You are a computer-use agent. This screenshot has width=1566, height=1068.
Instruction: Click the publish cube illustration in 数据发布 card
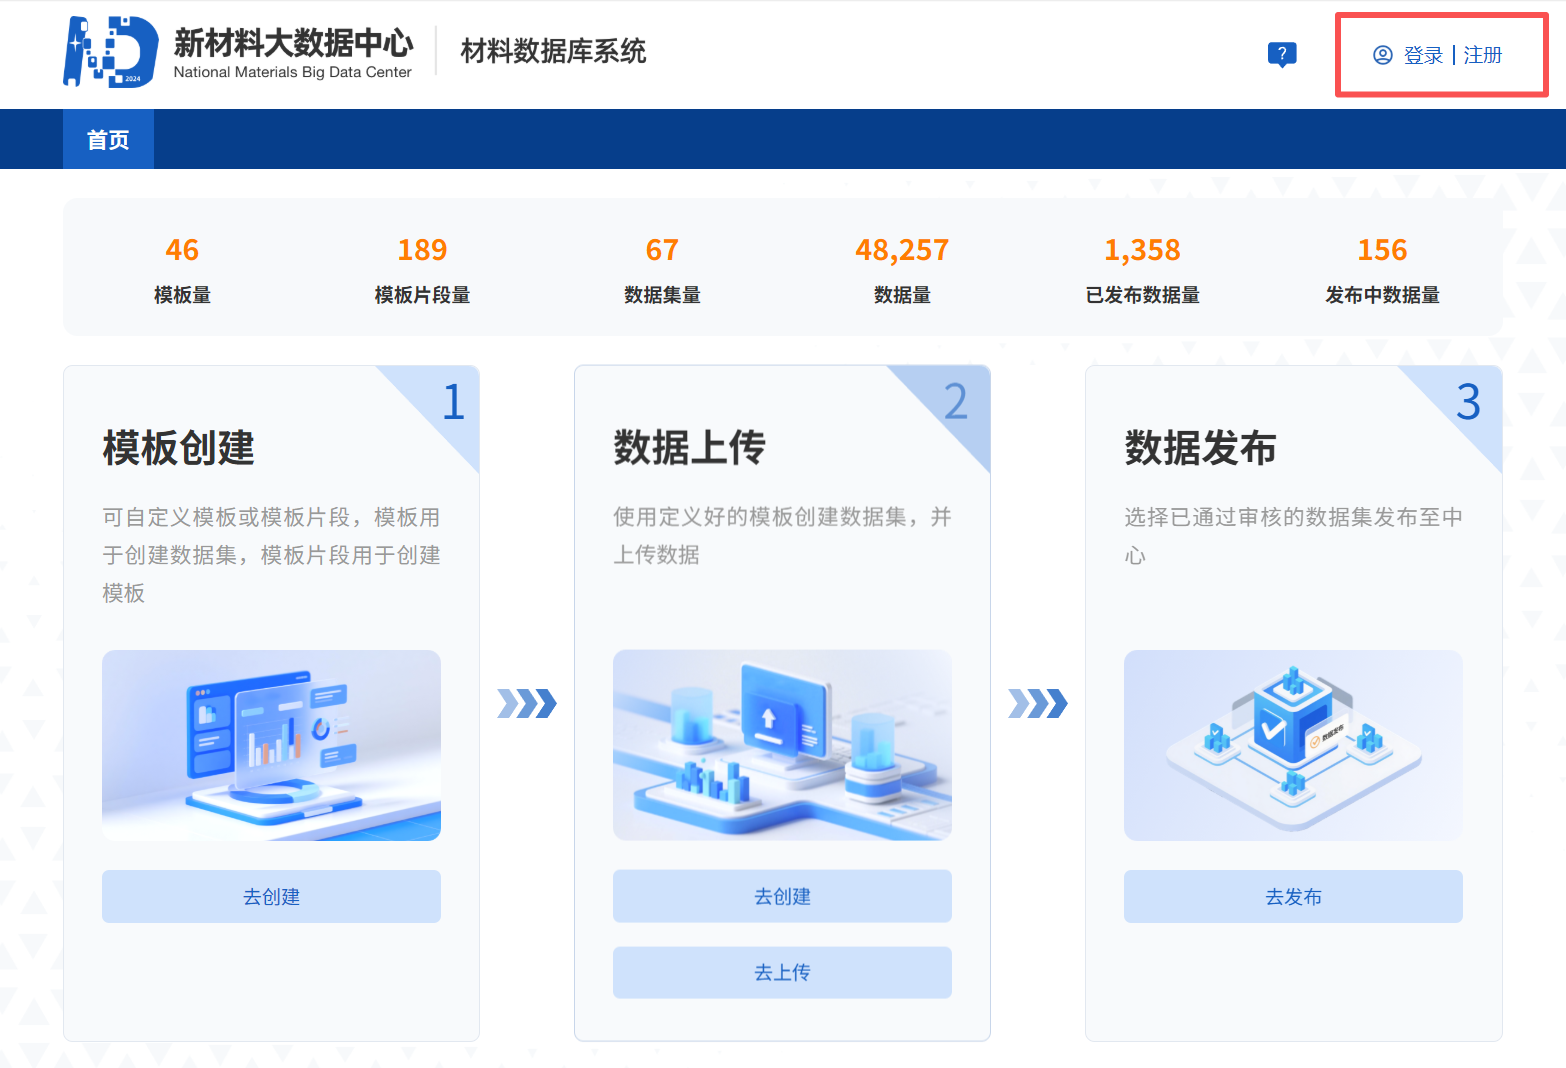click(1292, 745)
